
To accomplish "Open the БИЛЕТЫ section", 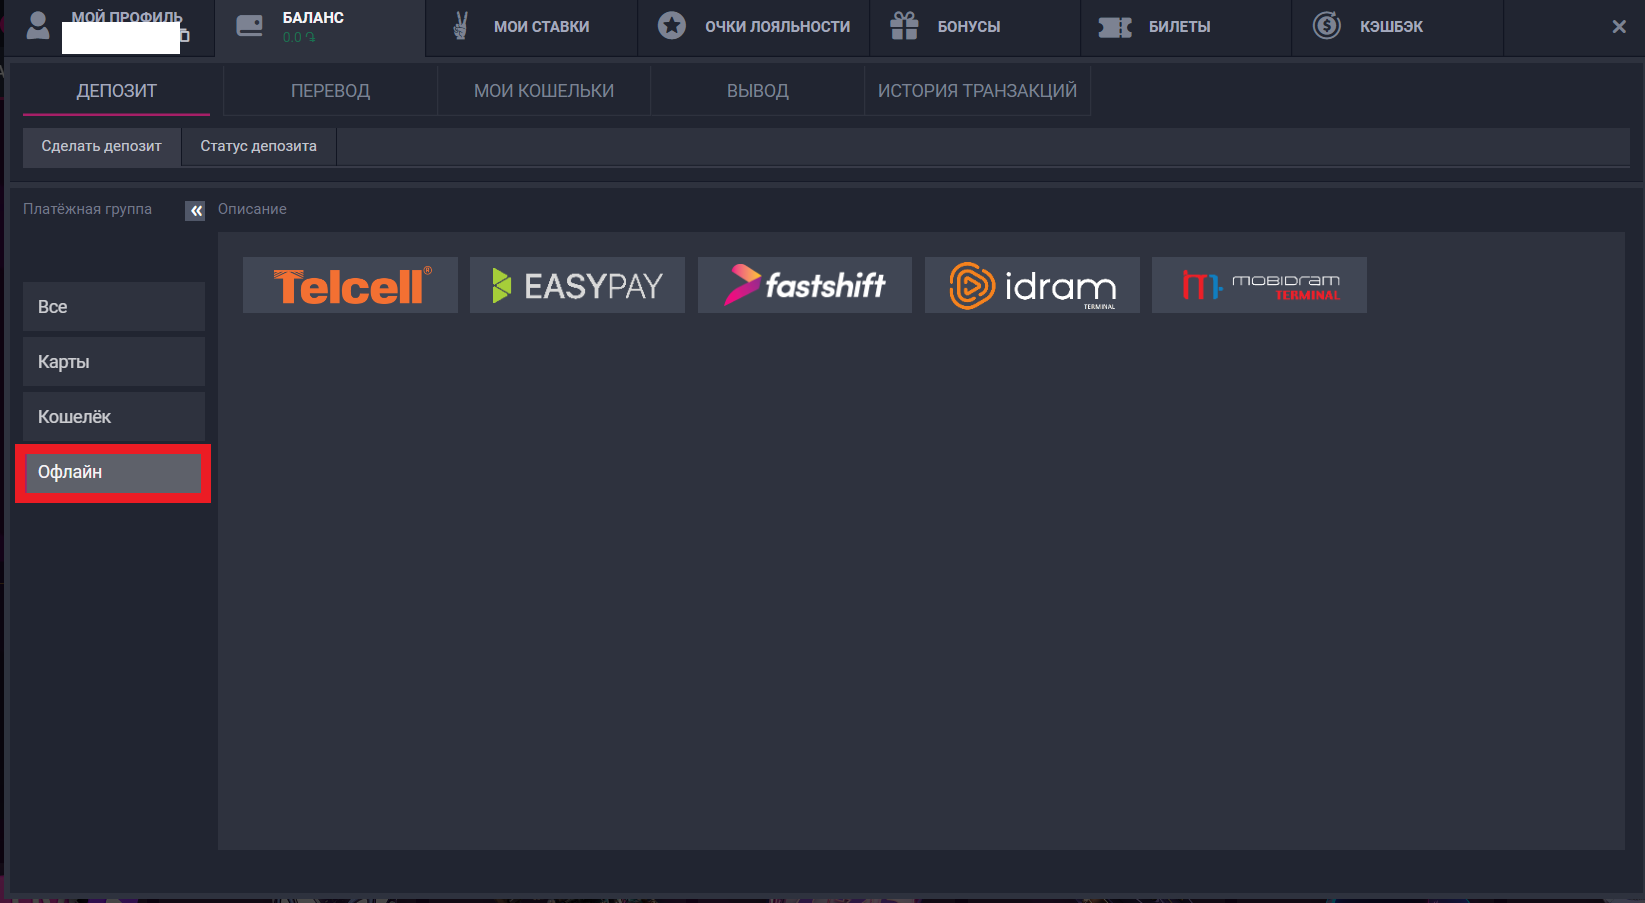I will [1187, 28].
